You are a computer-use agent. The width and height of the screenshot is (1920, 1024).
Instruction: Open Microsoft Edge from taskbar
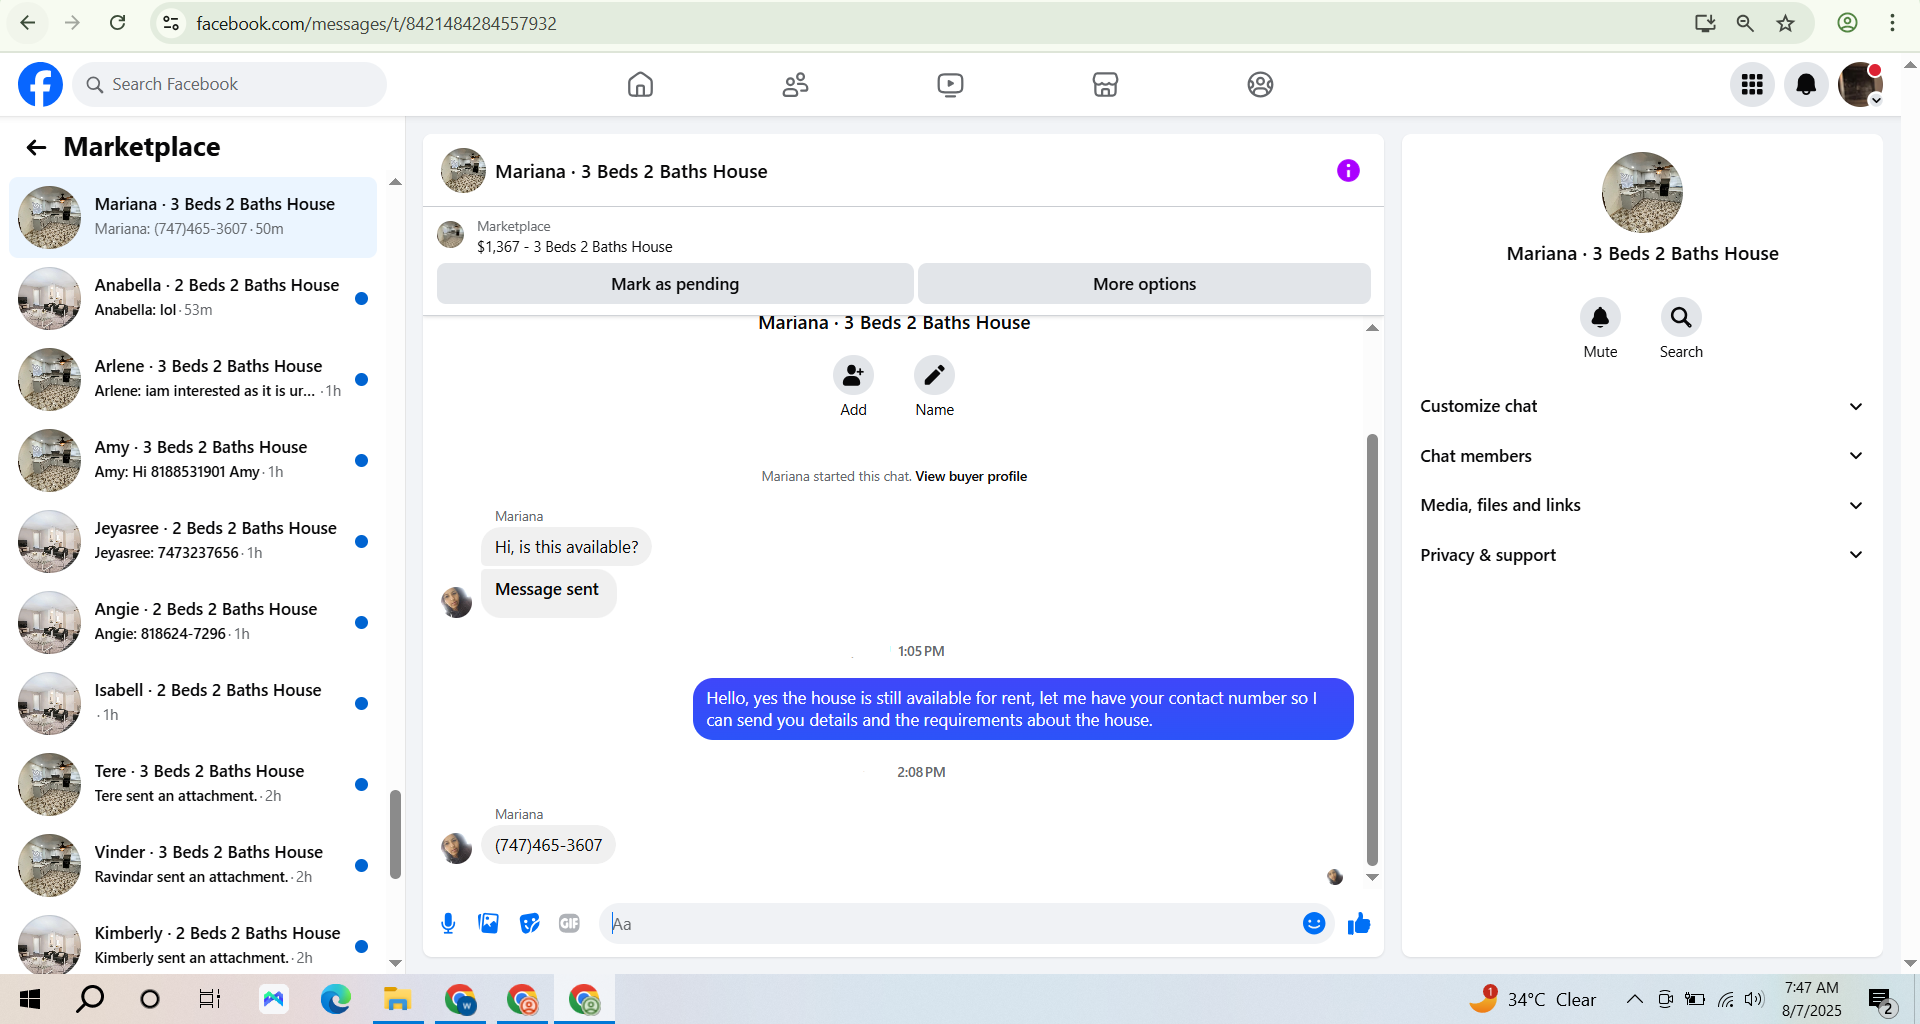[x=335, y=999]
